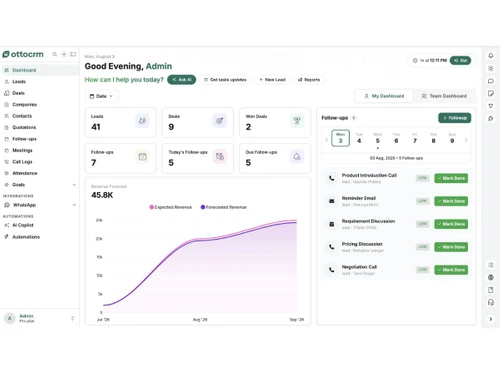Screen dimensions: 500x375
Task: Toggle Forecasted Revenue legend swatch
Action: pyautogui.click(x=203, y=207)
